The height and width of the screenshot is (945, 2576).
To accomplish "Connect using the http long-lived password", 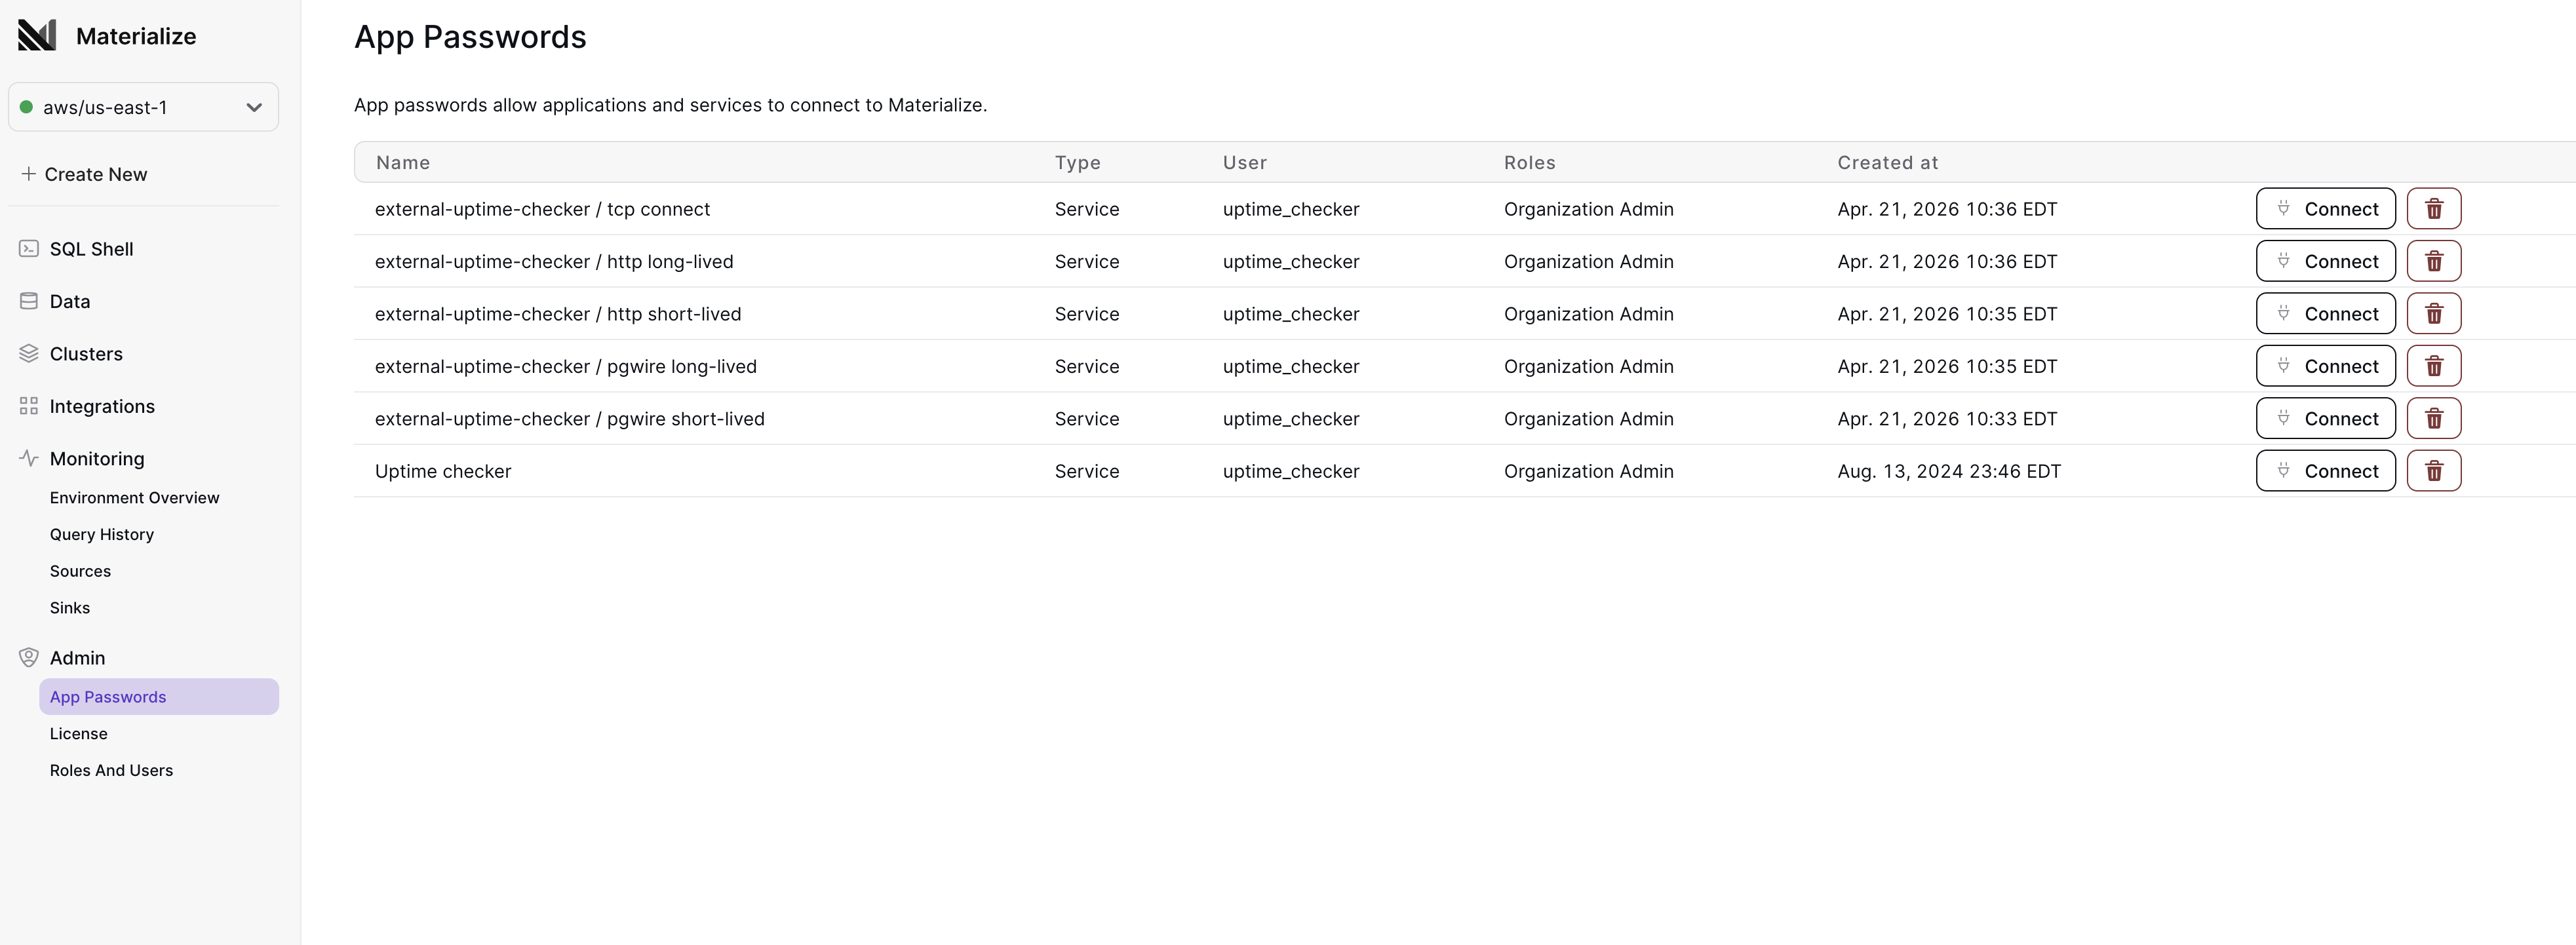I will coord(2325,261).
